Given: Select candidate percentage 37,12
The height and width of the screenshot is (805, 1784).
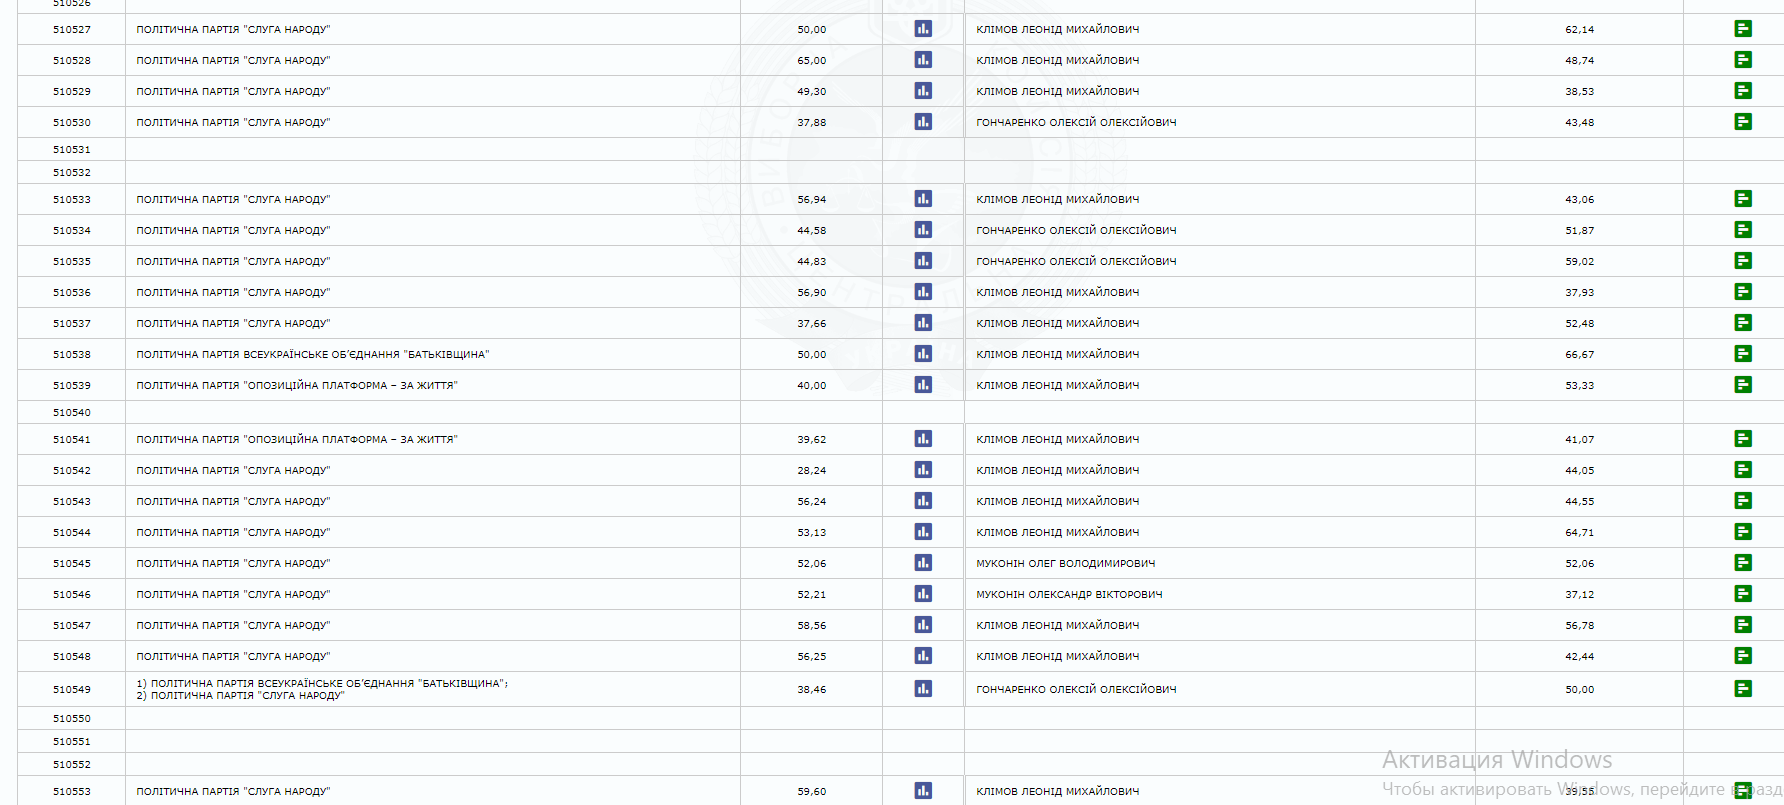Looking at the screenshot, I should [x=1580, y=595].
